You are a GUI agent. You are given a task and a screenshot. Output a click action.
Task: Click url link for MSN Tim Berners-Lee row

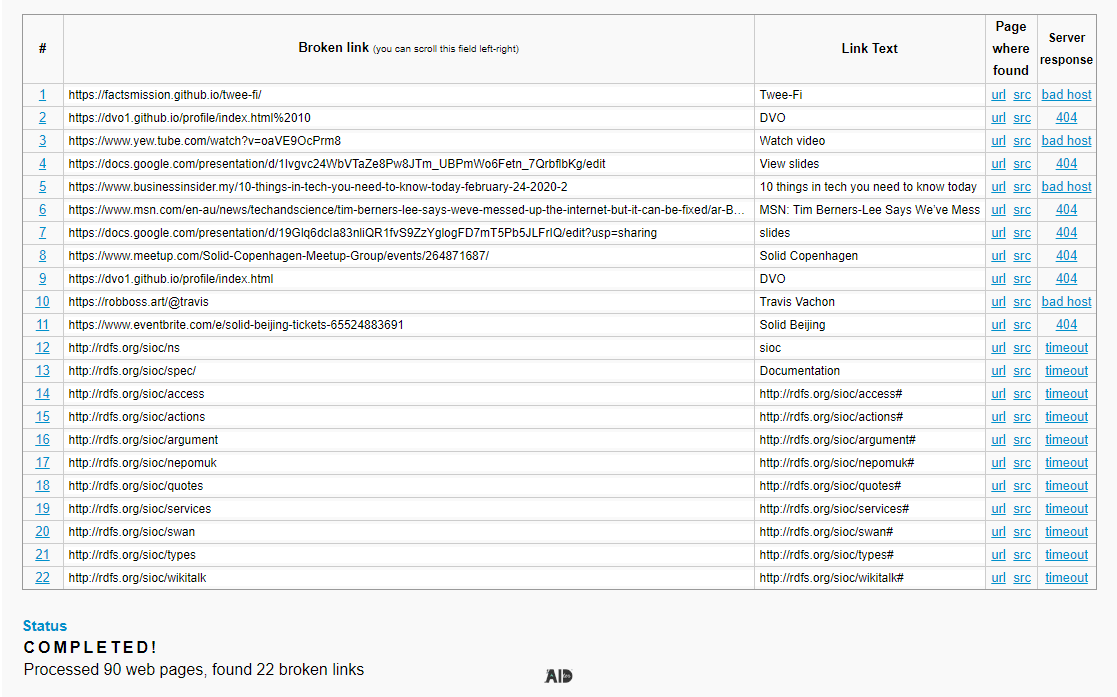(999, 210)
